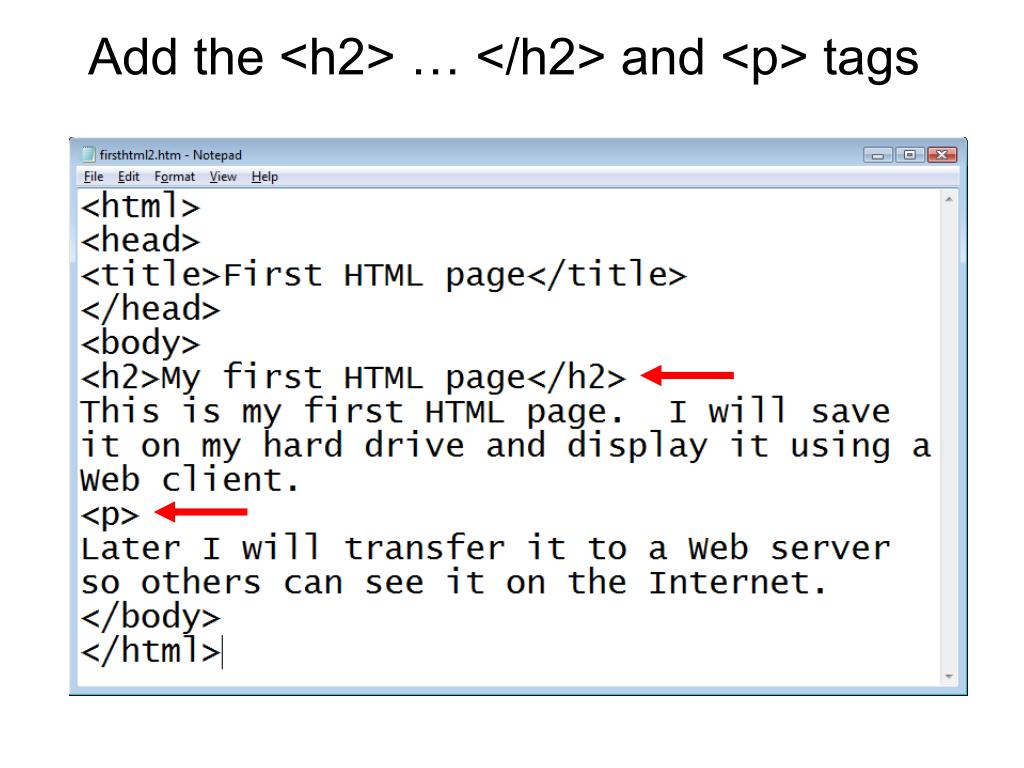This screenshot has height=768, width=1024.
Task: Click the <p> tag line
Action: tap(110, 515)
